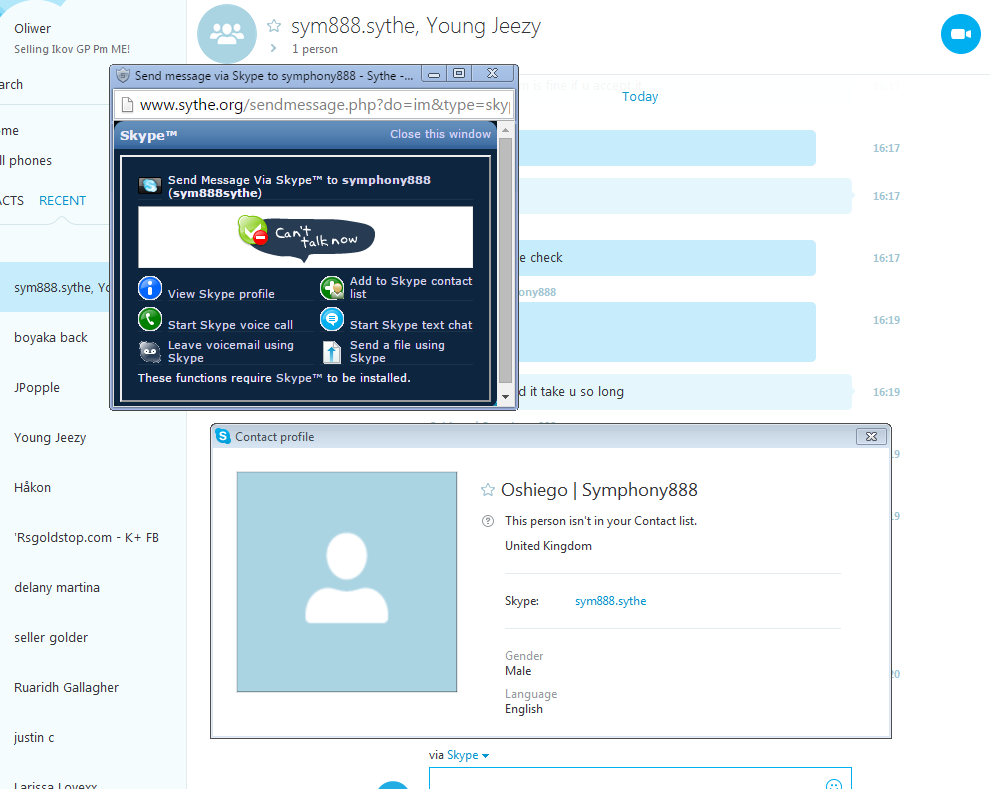Switch to the RECENT tab
990x789 pixels.
63,201
